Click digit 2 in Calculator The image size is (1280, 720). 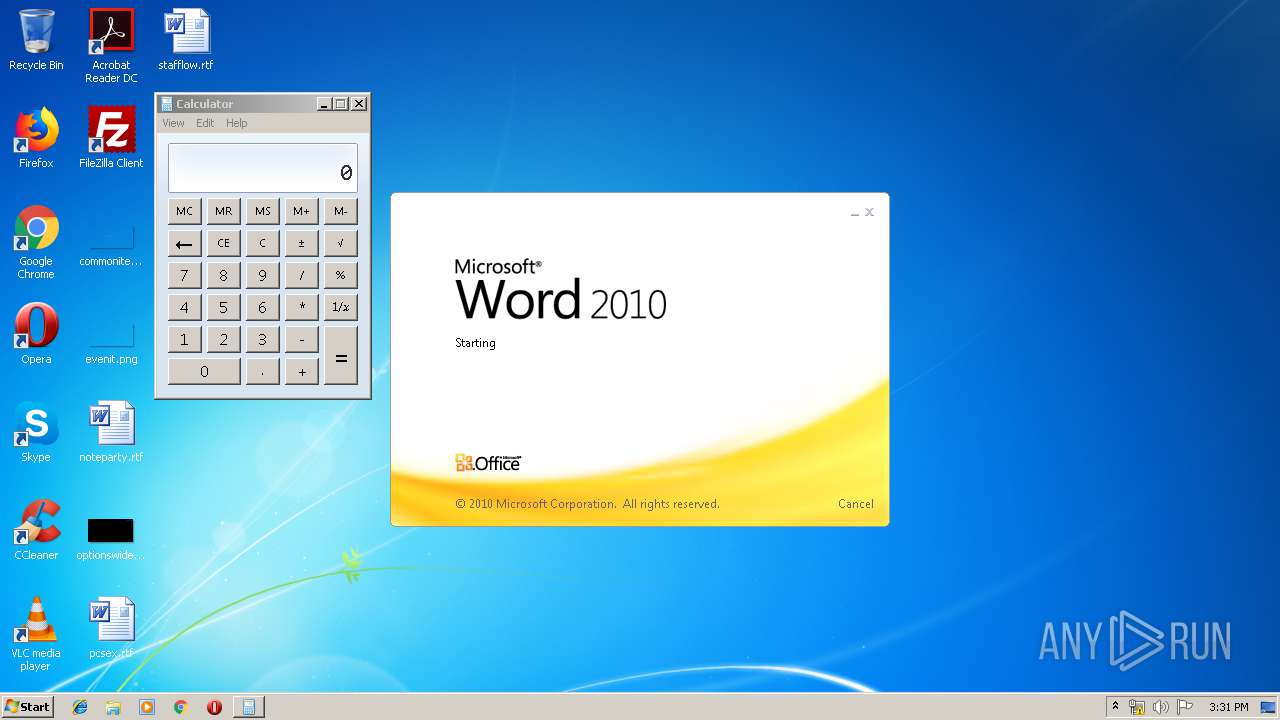tap(223, 339)
